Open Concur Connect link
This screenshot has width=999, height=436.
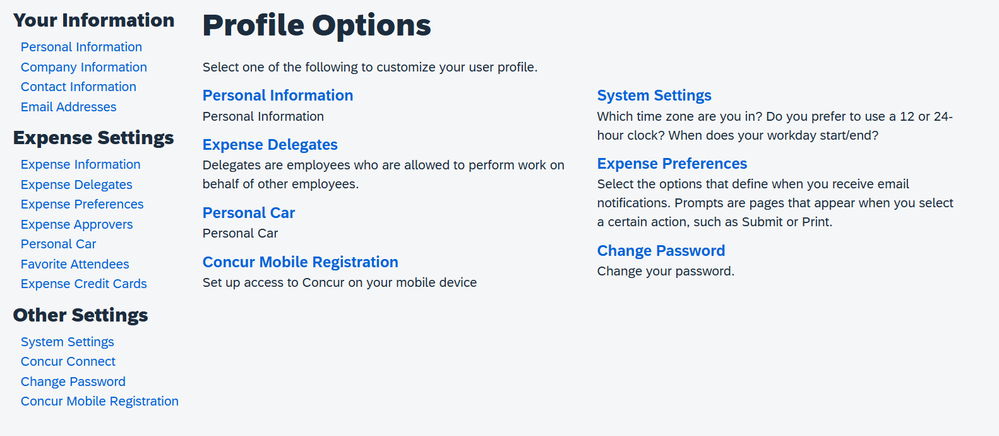click(x=68, y=361)
